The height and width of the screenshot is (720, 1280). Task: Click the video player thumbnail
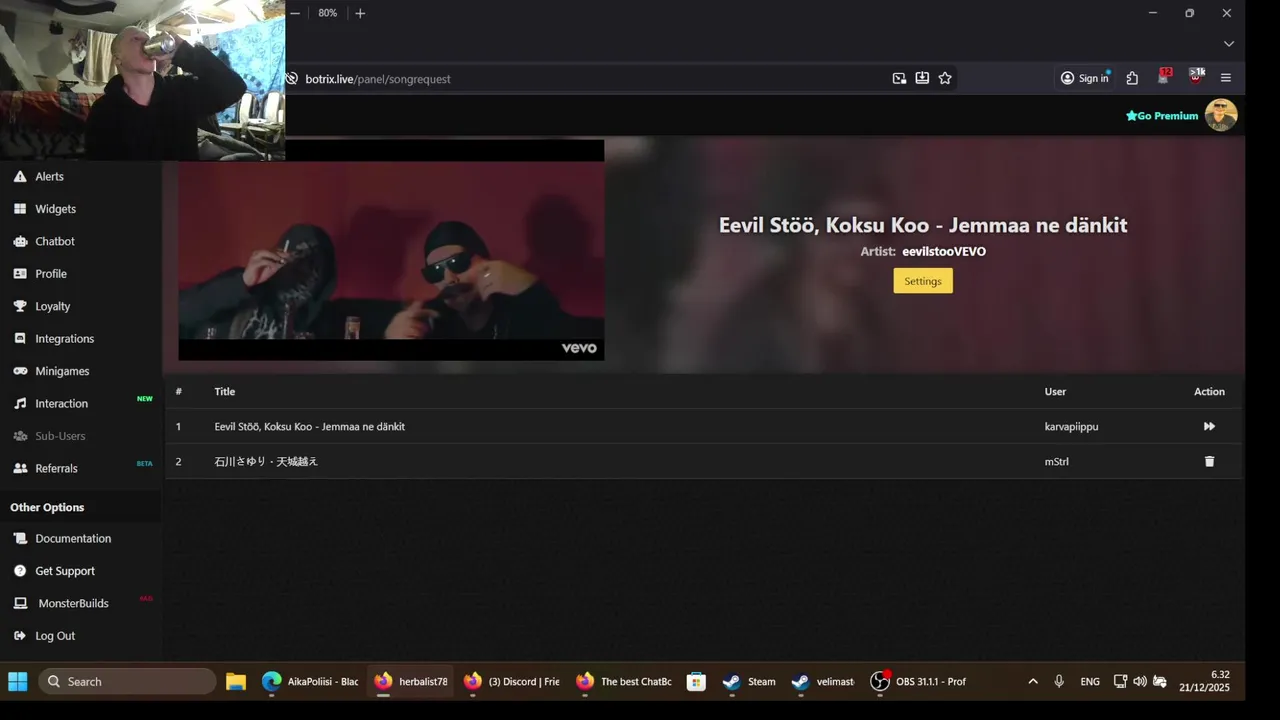click(x=391, y=250)
